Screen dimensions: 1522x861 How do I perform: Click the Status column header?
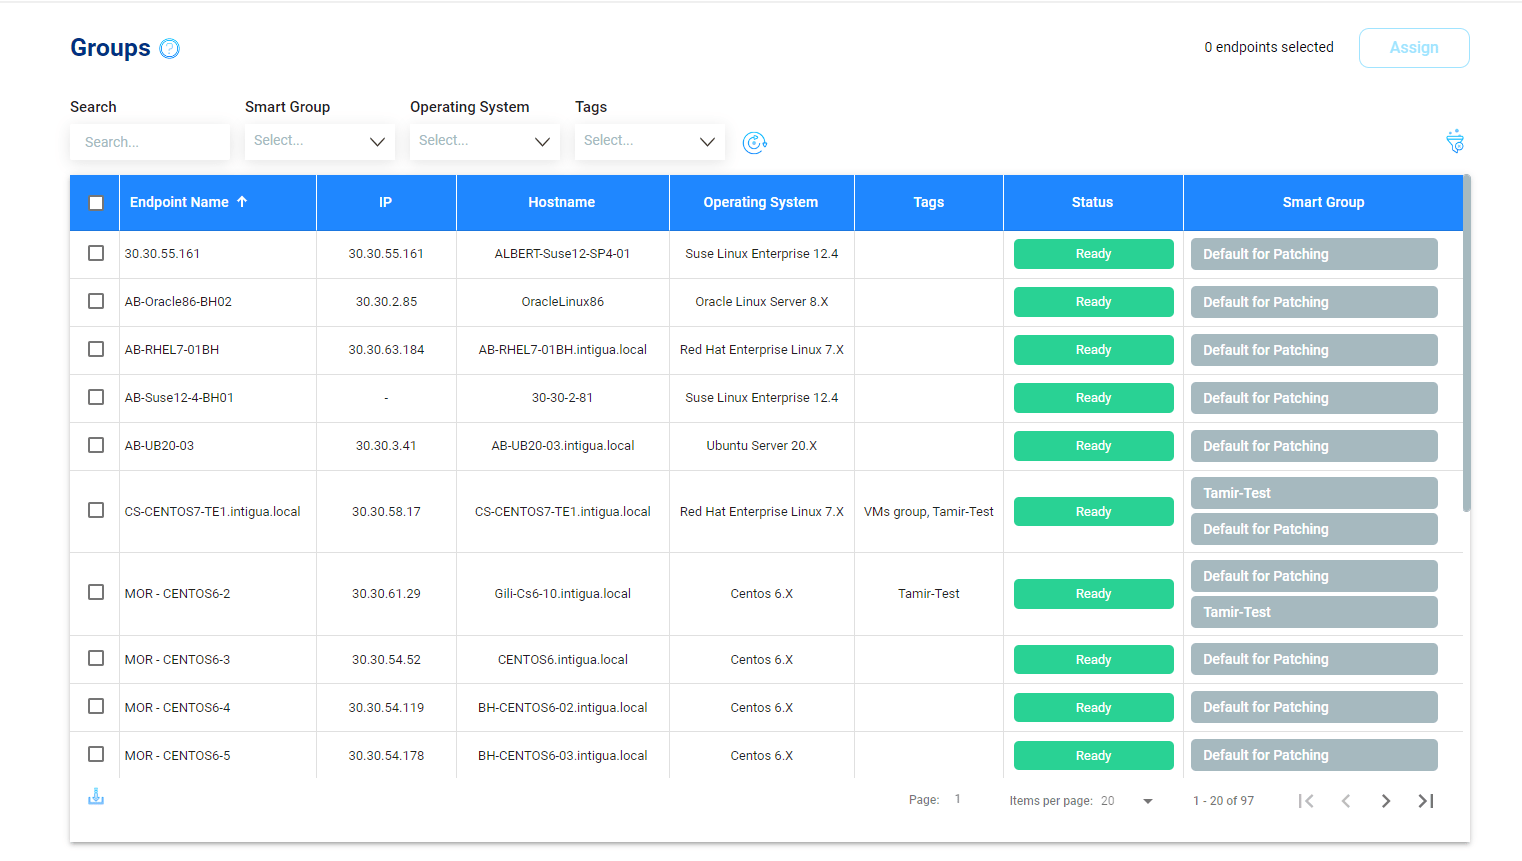coord(1093,202)
